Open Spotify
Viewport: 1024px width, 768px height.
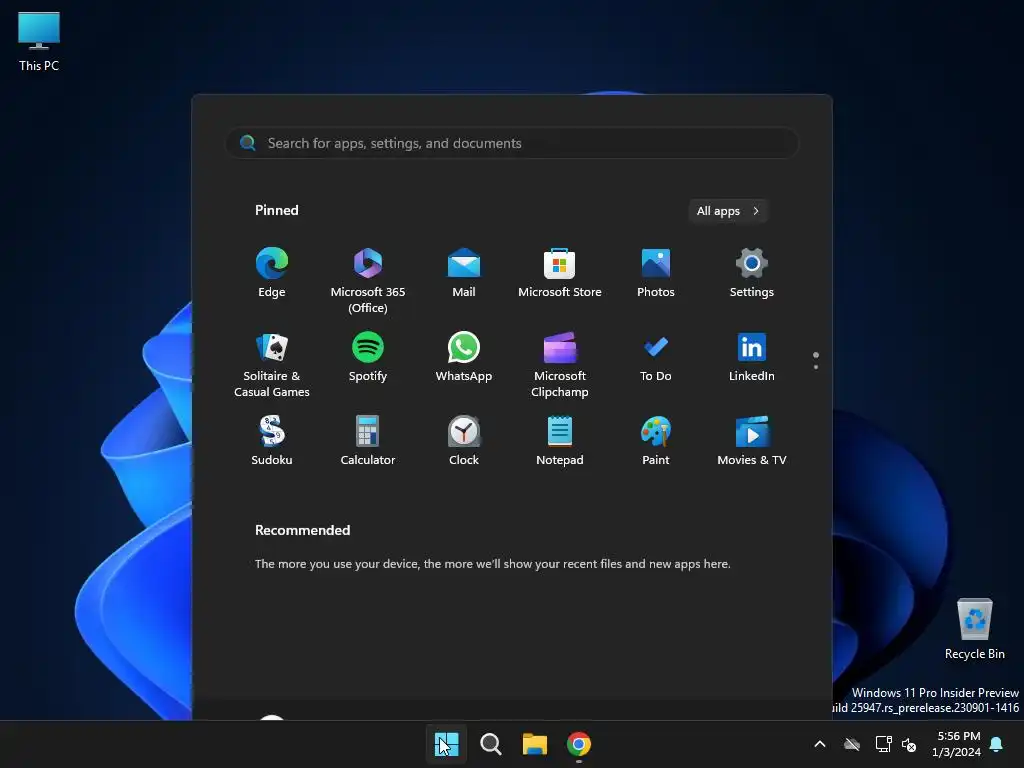[368, 357]
